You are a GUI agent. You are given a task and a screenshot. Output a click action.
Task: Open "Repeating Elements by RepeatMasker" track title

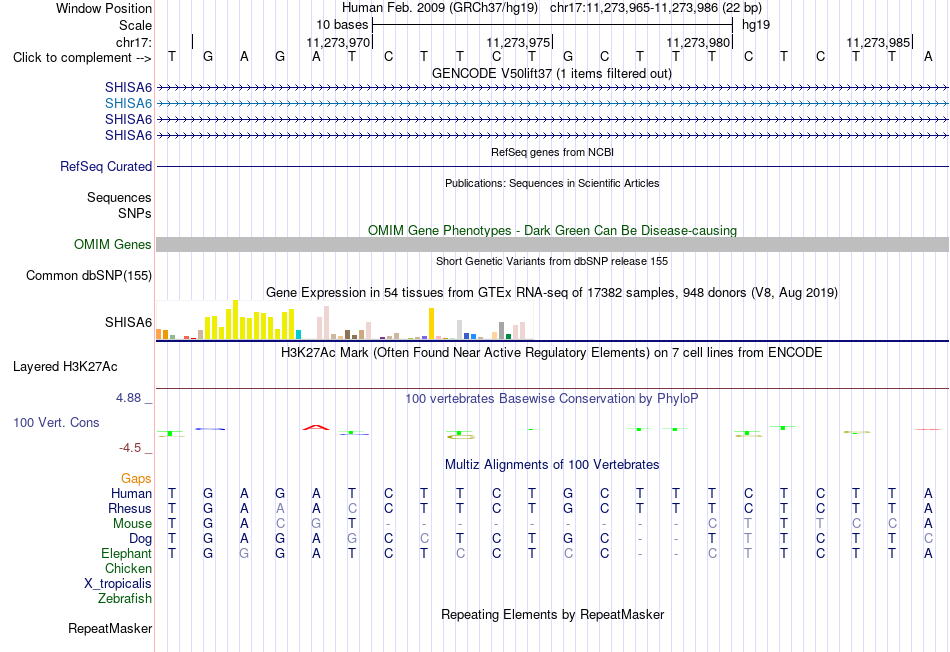[x=552, y=614]
